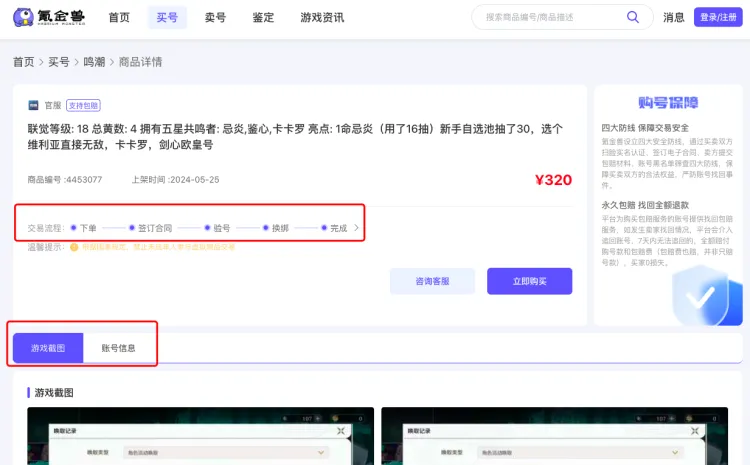
Task: Go to 游戏资讯 in top navigation
Action: [322, 17]
